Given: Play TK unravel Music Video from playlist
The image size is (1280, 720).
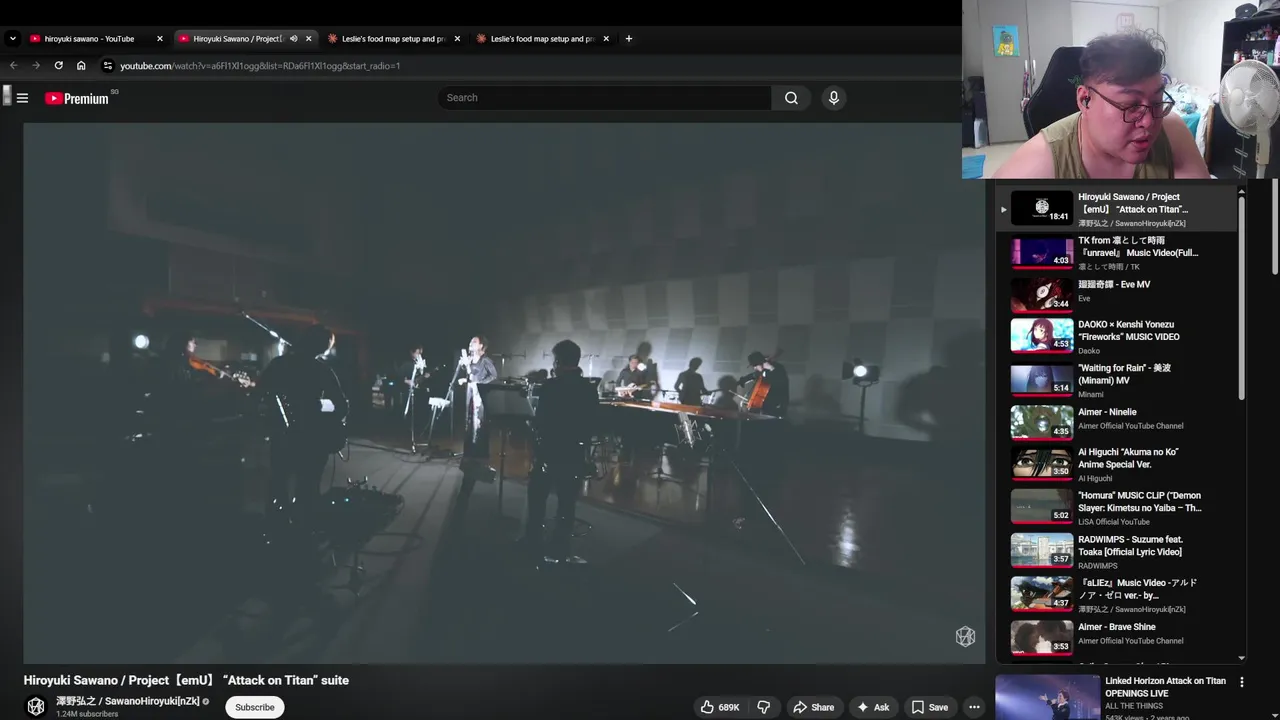Looking at the screenshot, I should tap(1116, 252).
